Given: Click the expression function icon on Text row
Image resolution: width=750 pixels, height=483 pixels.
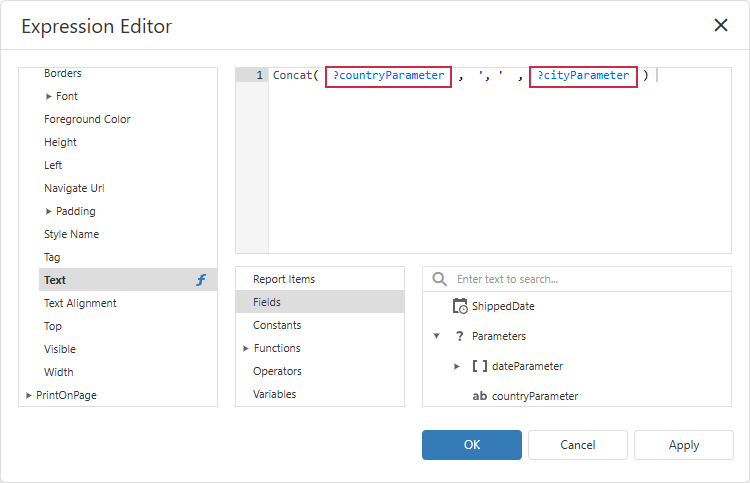Looking at the screenshot, I should (201, 280).
